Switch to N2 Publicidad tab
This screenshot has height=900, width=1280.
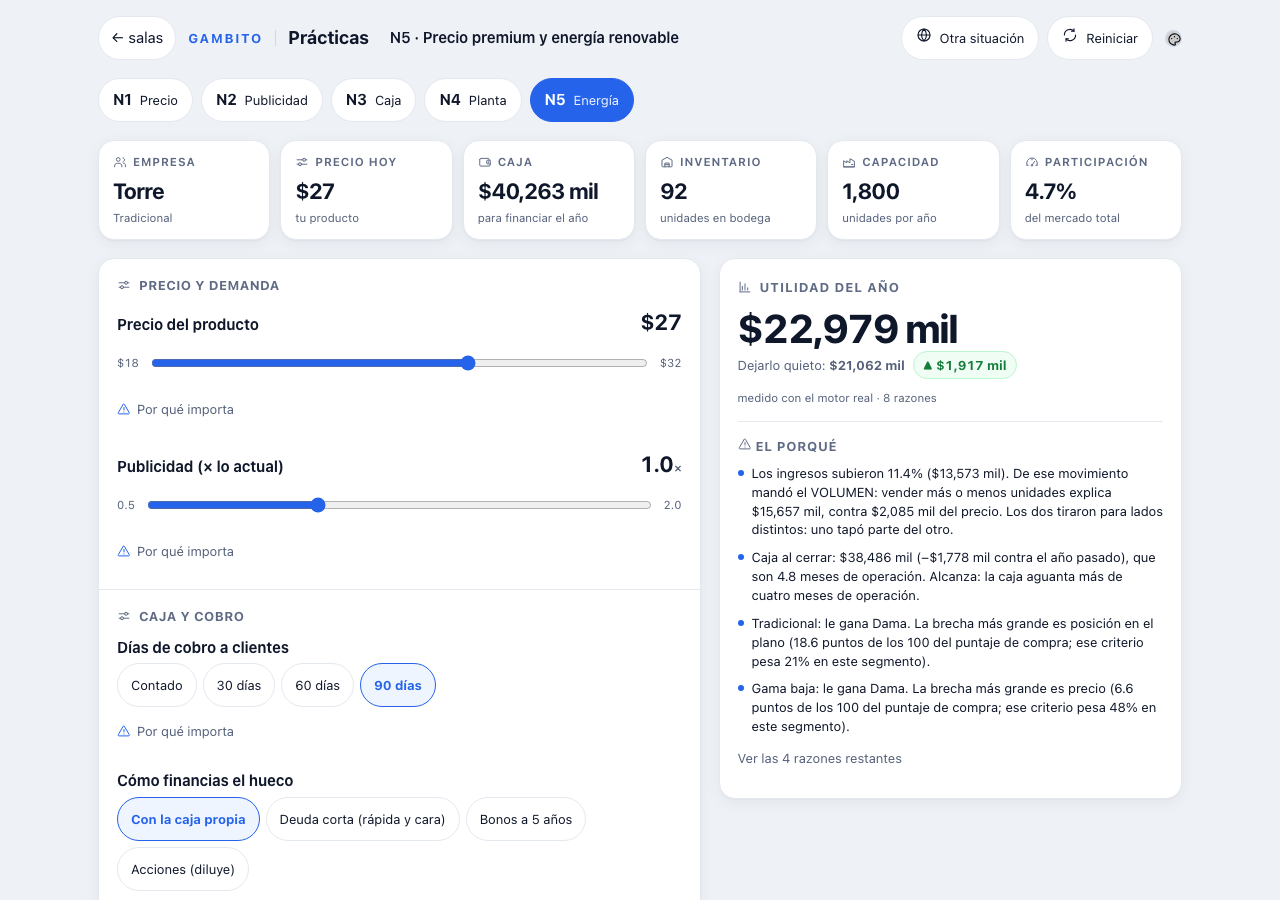262,100
